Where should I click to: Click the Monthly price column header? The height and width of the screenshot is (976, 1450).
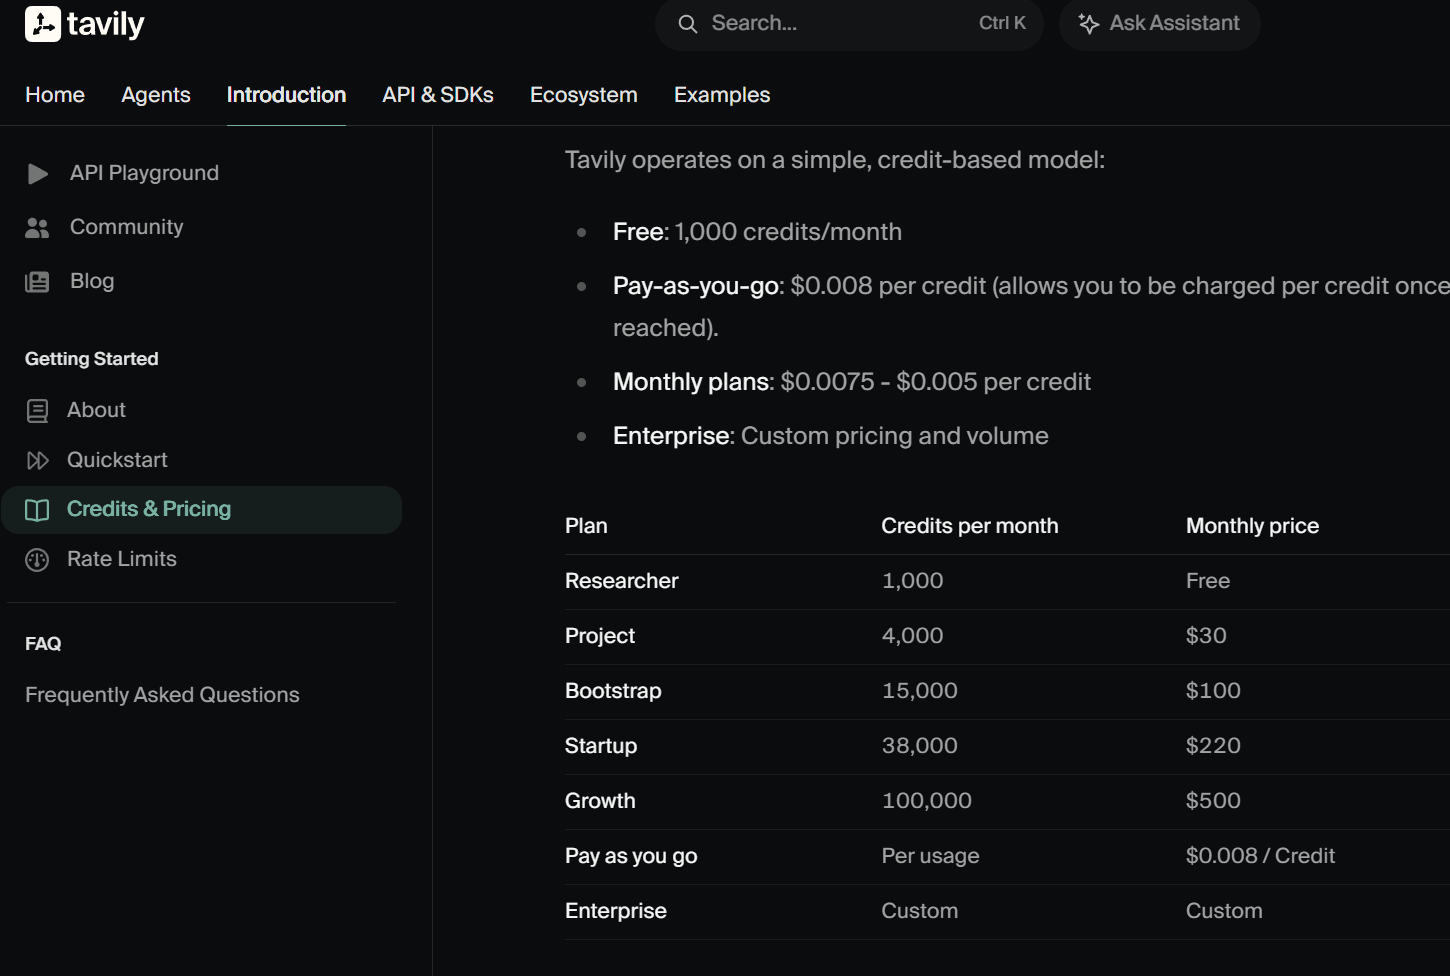[x=1252, y=526]
